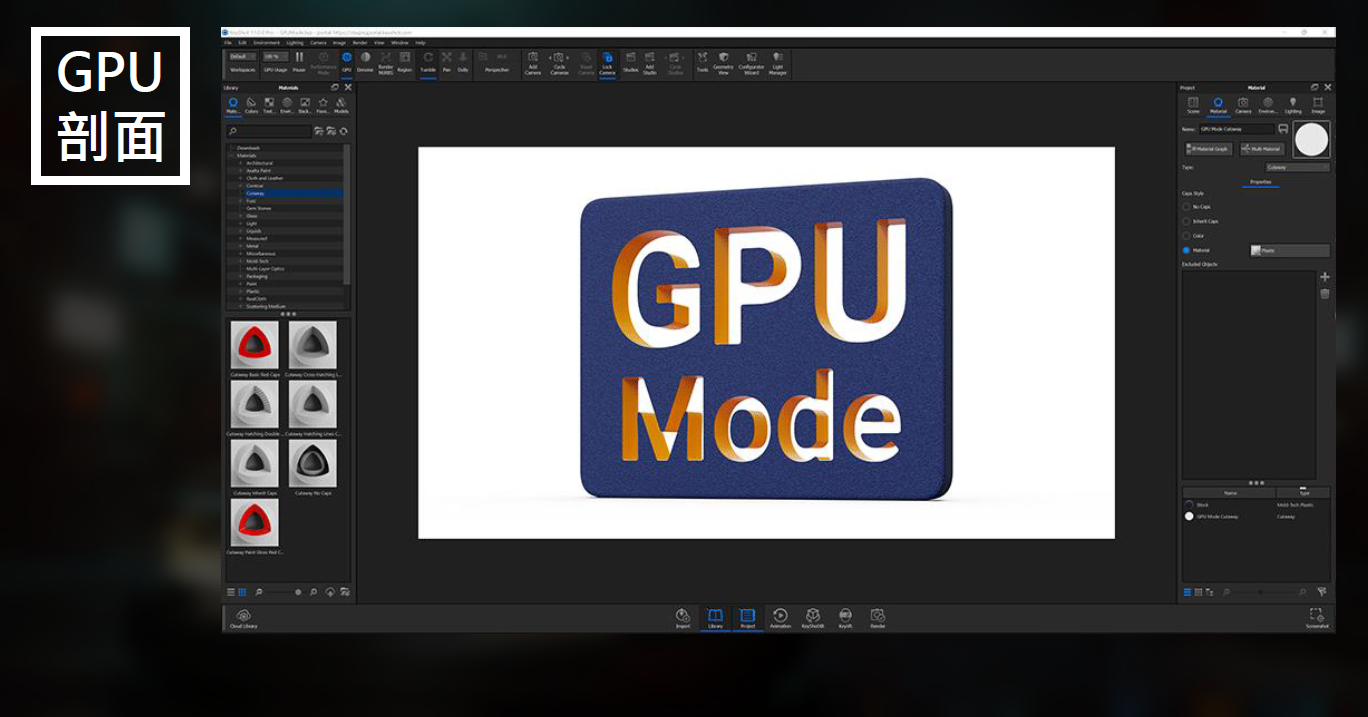The height and width of the screenshot is (717, 1368).
Task: Expand the Glass materials folder
Action: pyautogui.click(x=240, y=216)
